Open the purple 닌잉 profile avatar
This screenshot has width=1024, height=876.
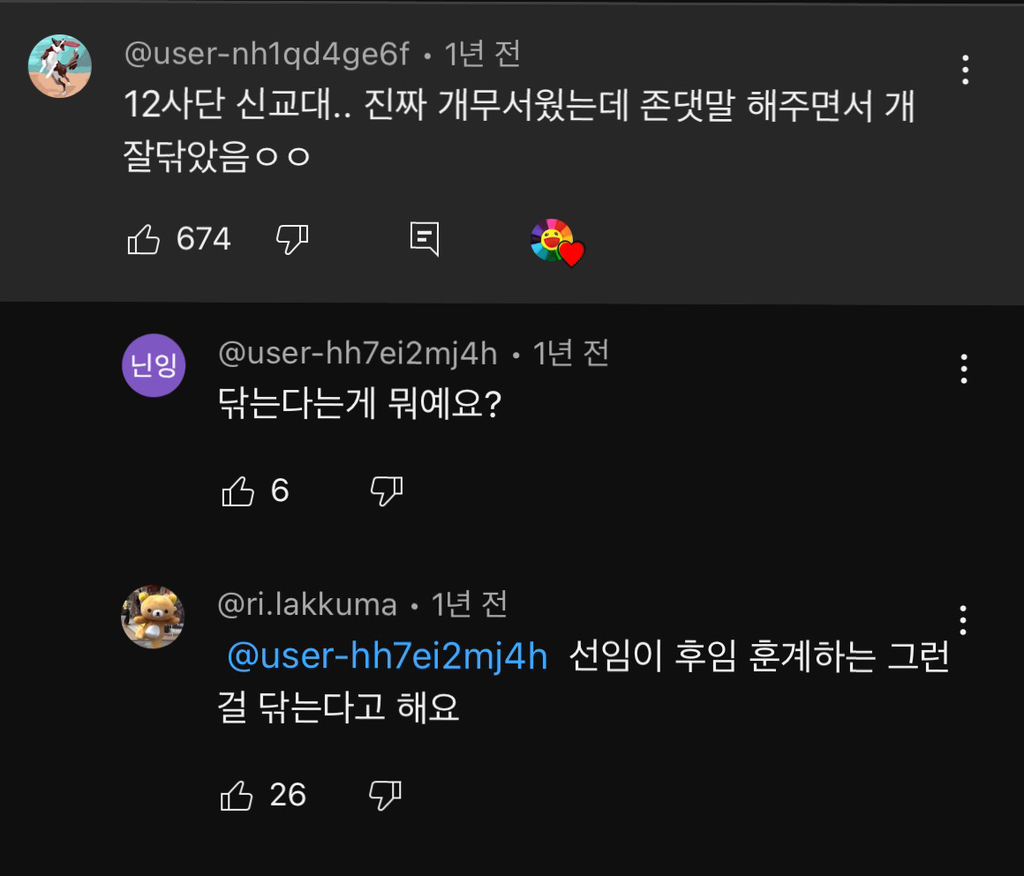[x=153, y=365]
